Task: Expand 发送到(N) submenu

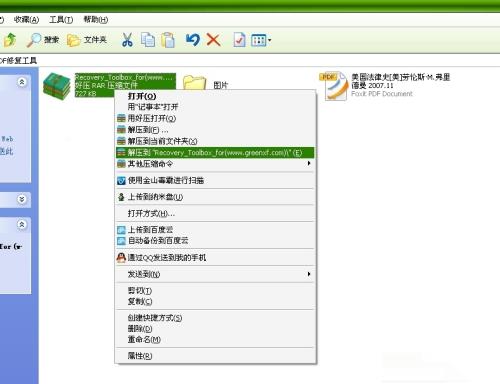Action: click(215, 274)
